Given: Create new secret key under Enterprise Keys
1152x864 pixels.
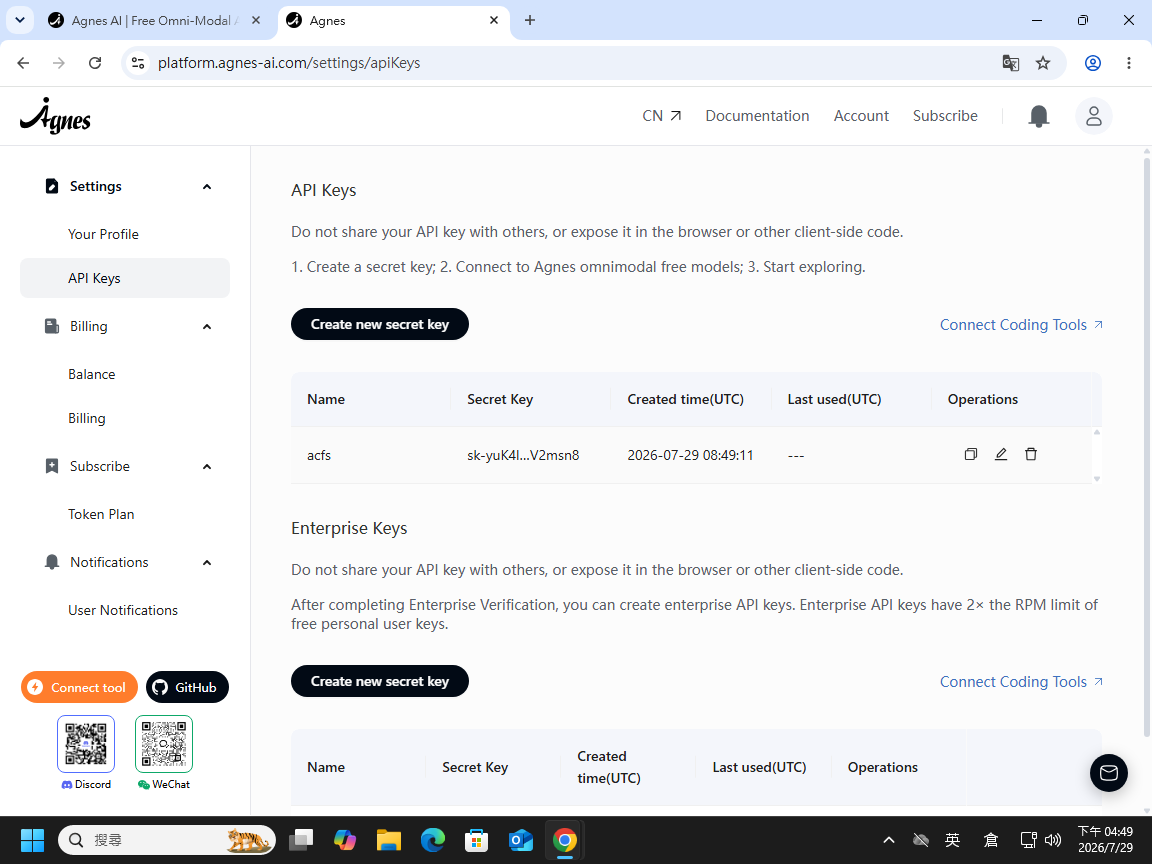Looking at the screenshot, I should tap(380, 681).
